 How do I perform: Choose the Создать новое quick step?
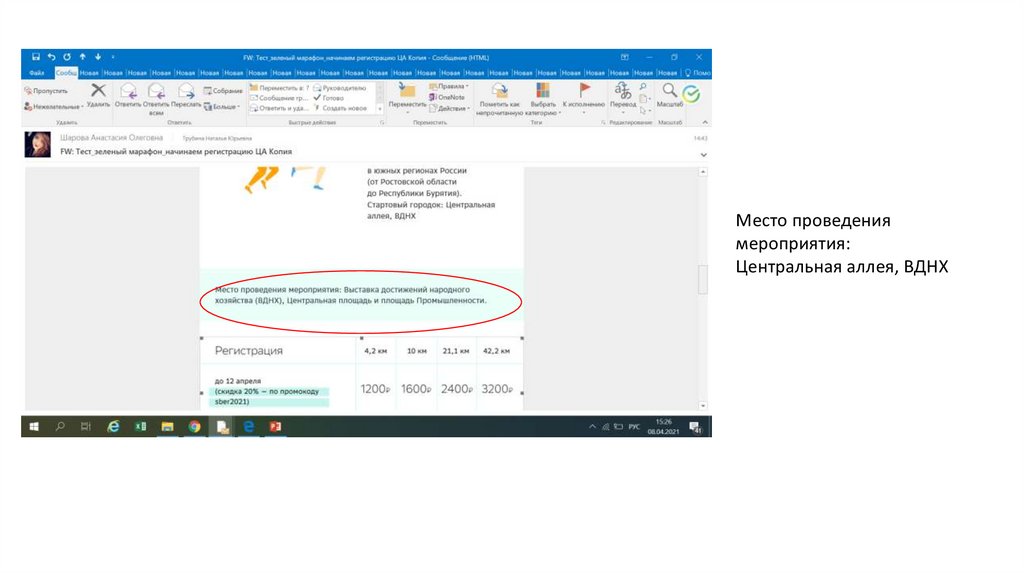pyautogui.click(x=340, y=108)
